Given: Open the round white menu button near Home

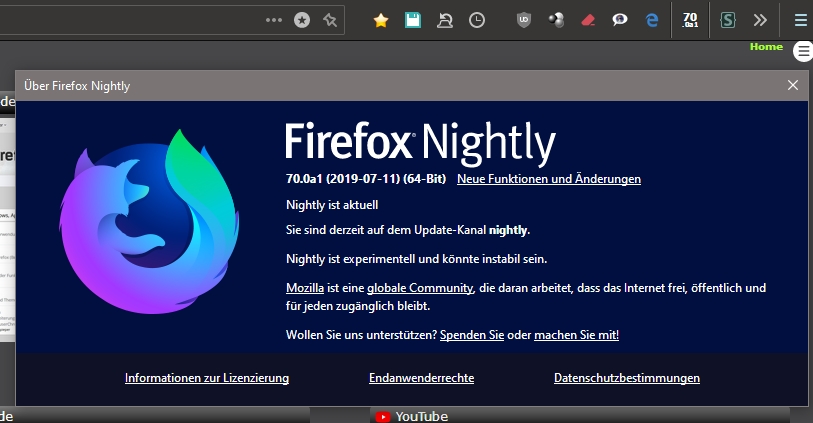Looking at the screenshot, I should coord(803,51).
